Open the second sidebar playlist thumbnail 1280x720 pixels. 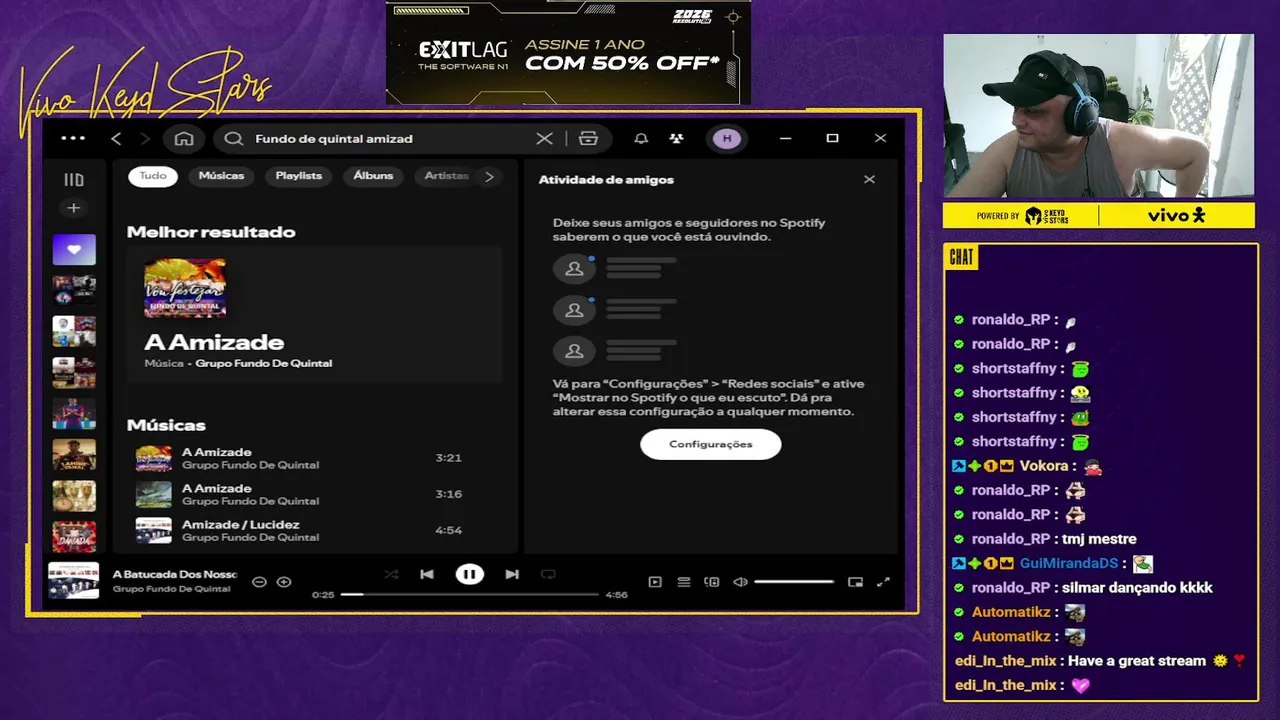[74, 290]
